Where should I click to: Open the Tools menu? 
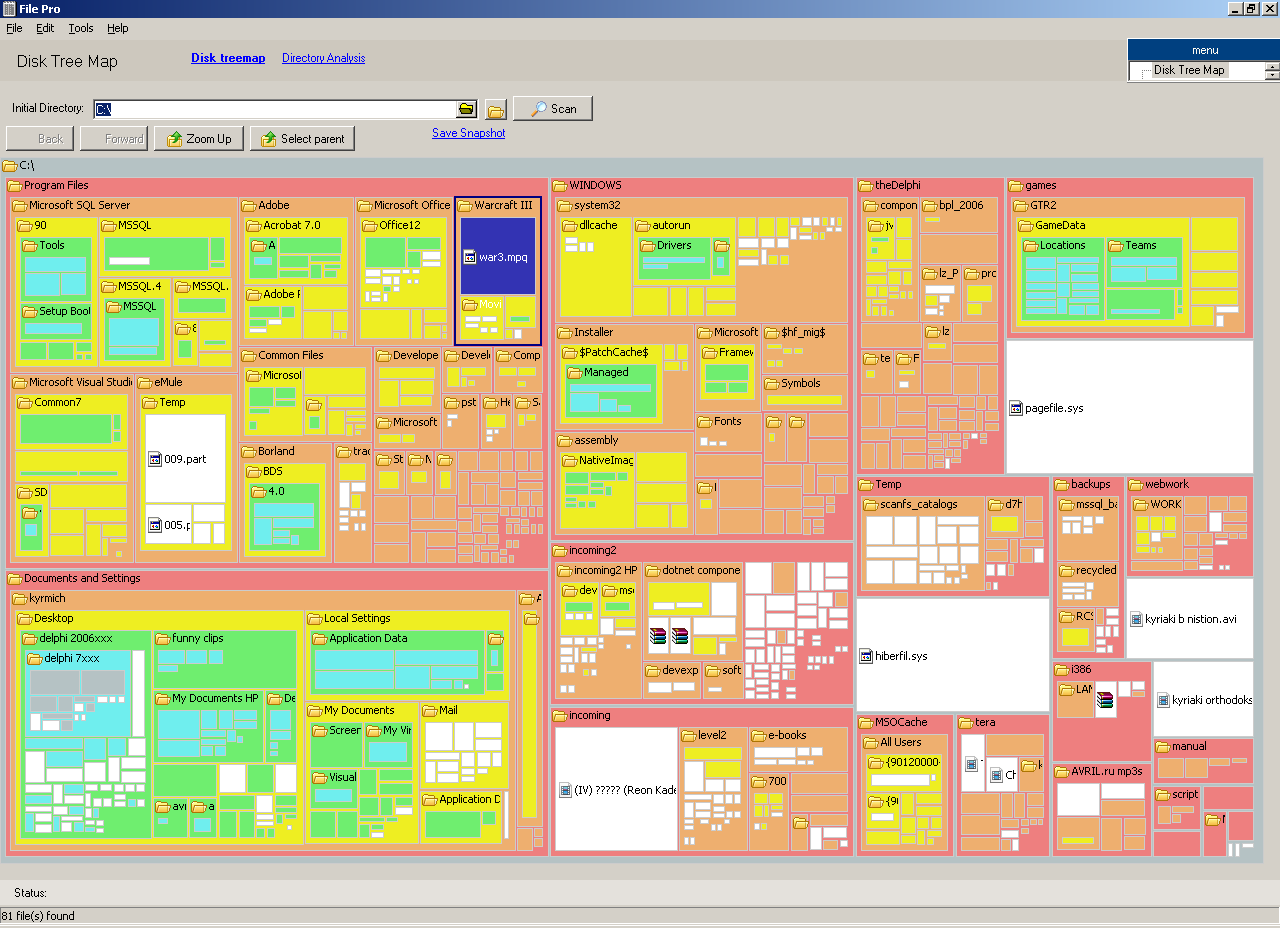coord(80,28)
